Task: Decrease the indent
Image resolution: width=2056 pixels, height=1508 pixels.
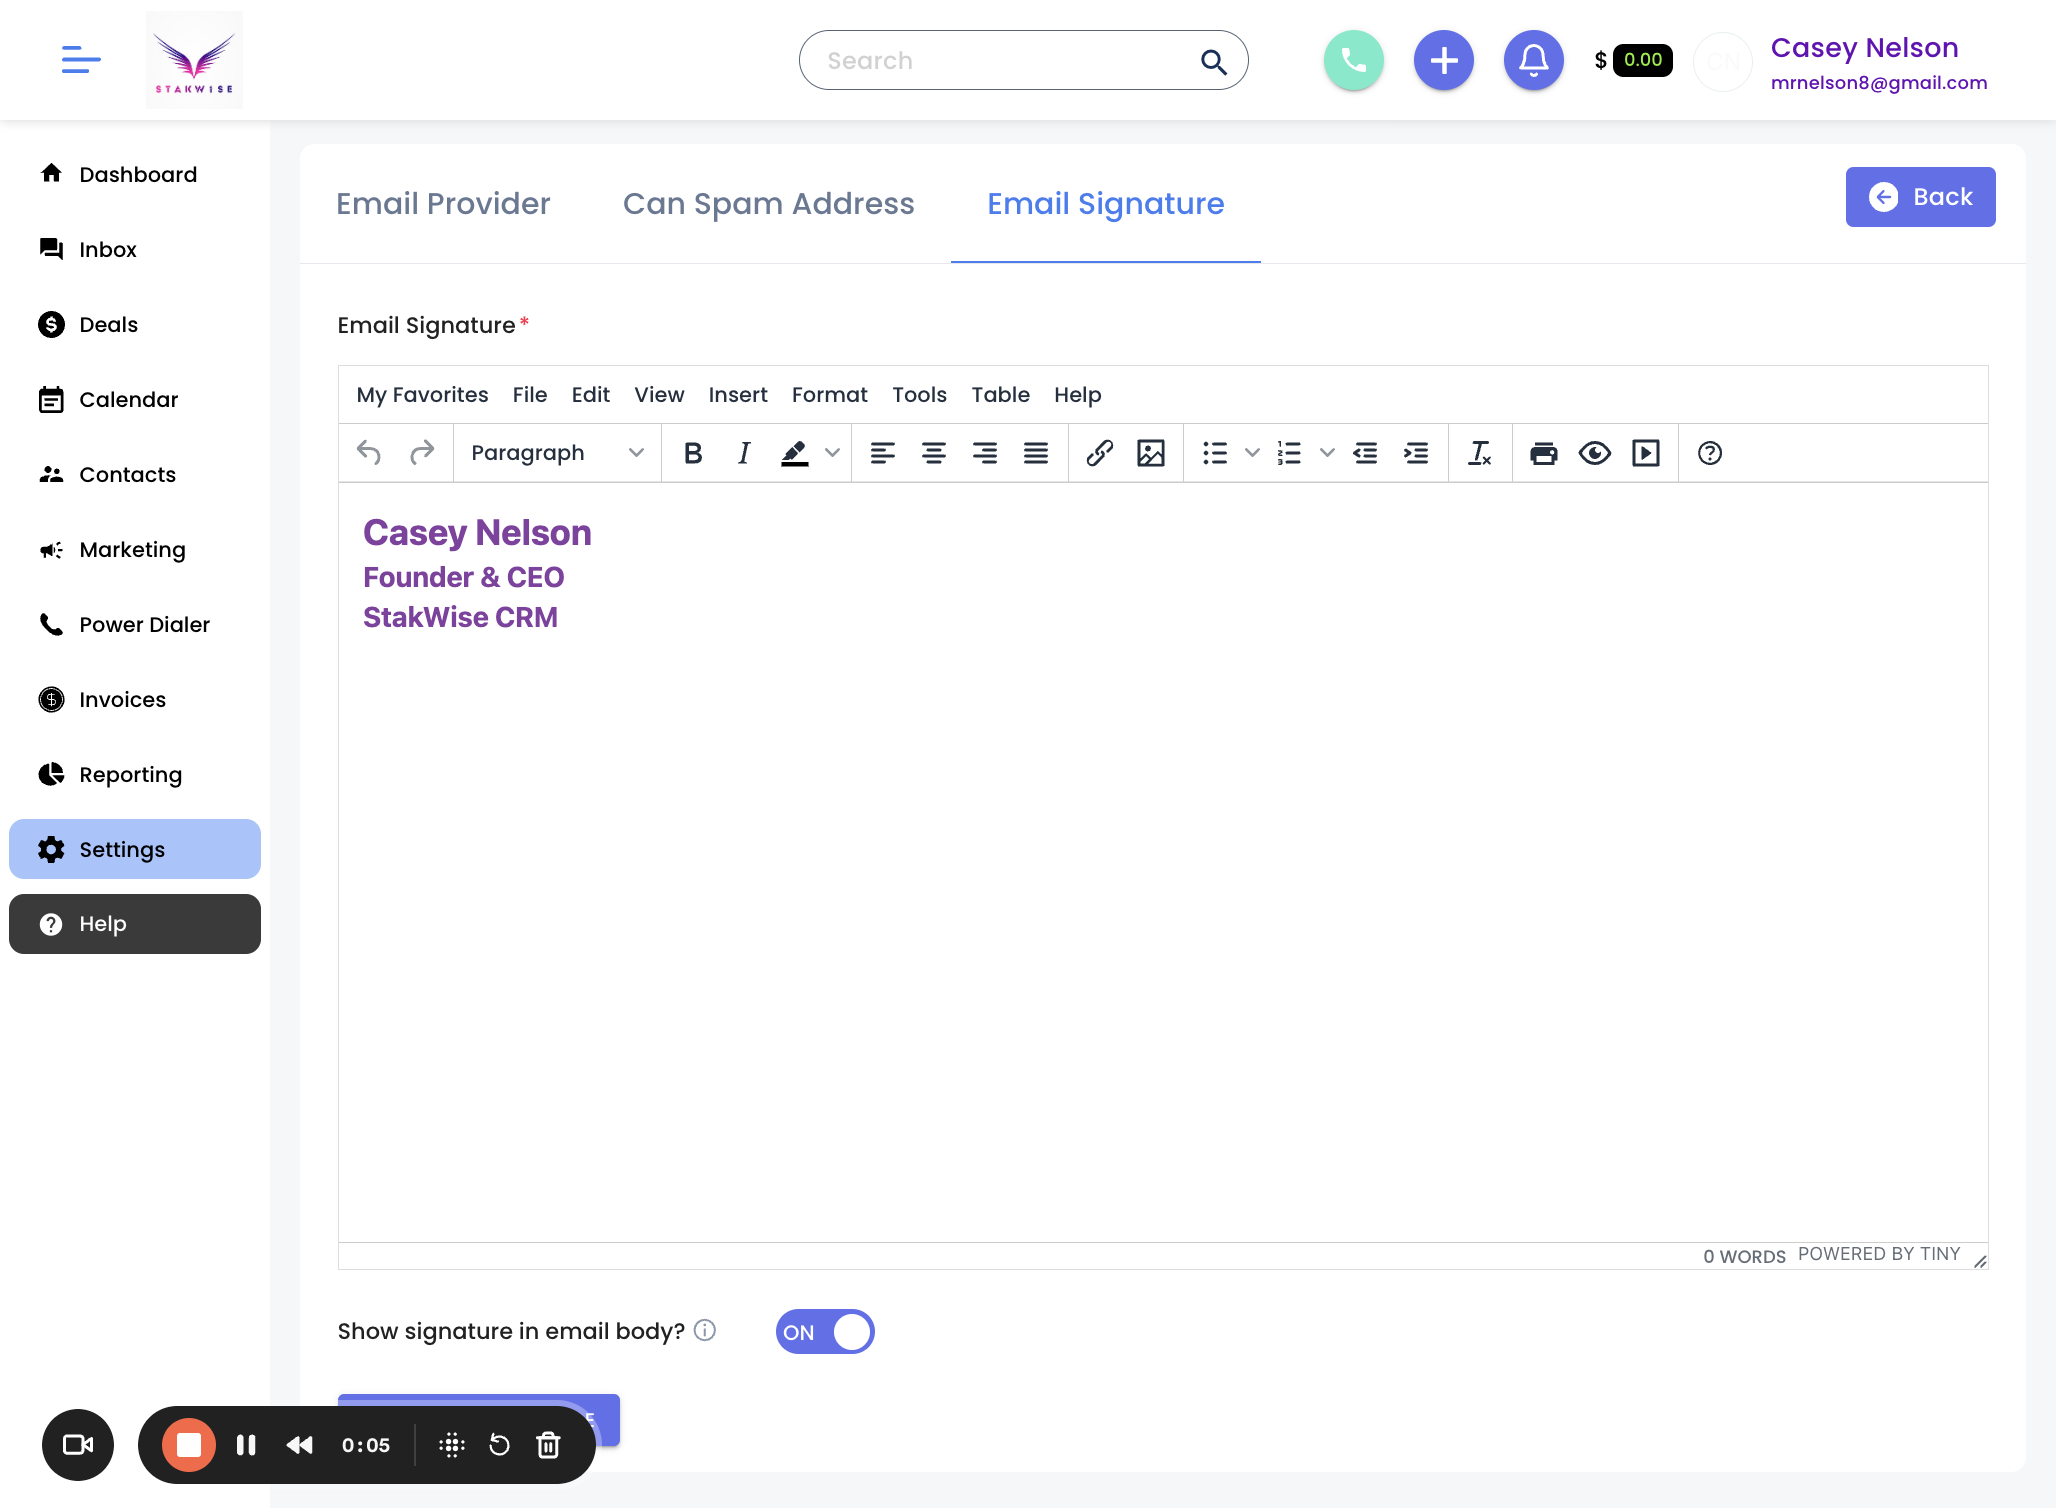Action: pyautogui.click(x=1365, y=453)
